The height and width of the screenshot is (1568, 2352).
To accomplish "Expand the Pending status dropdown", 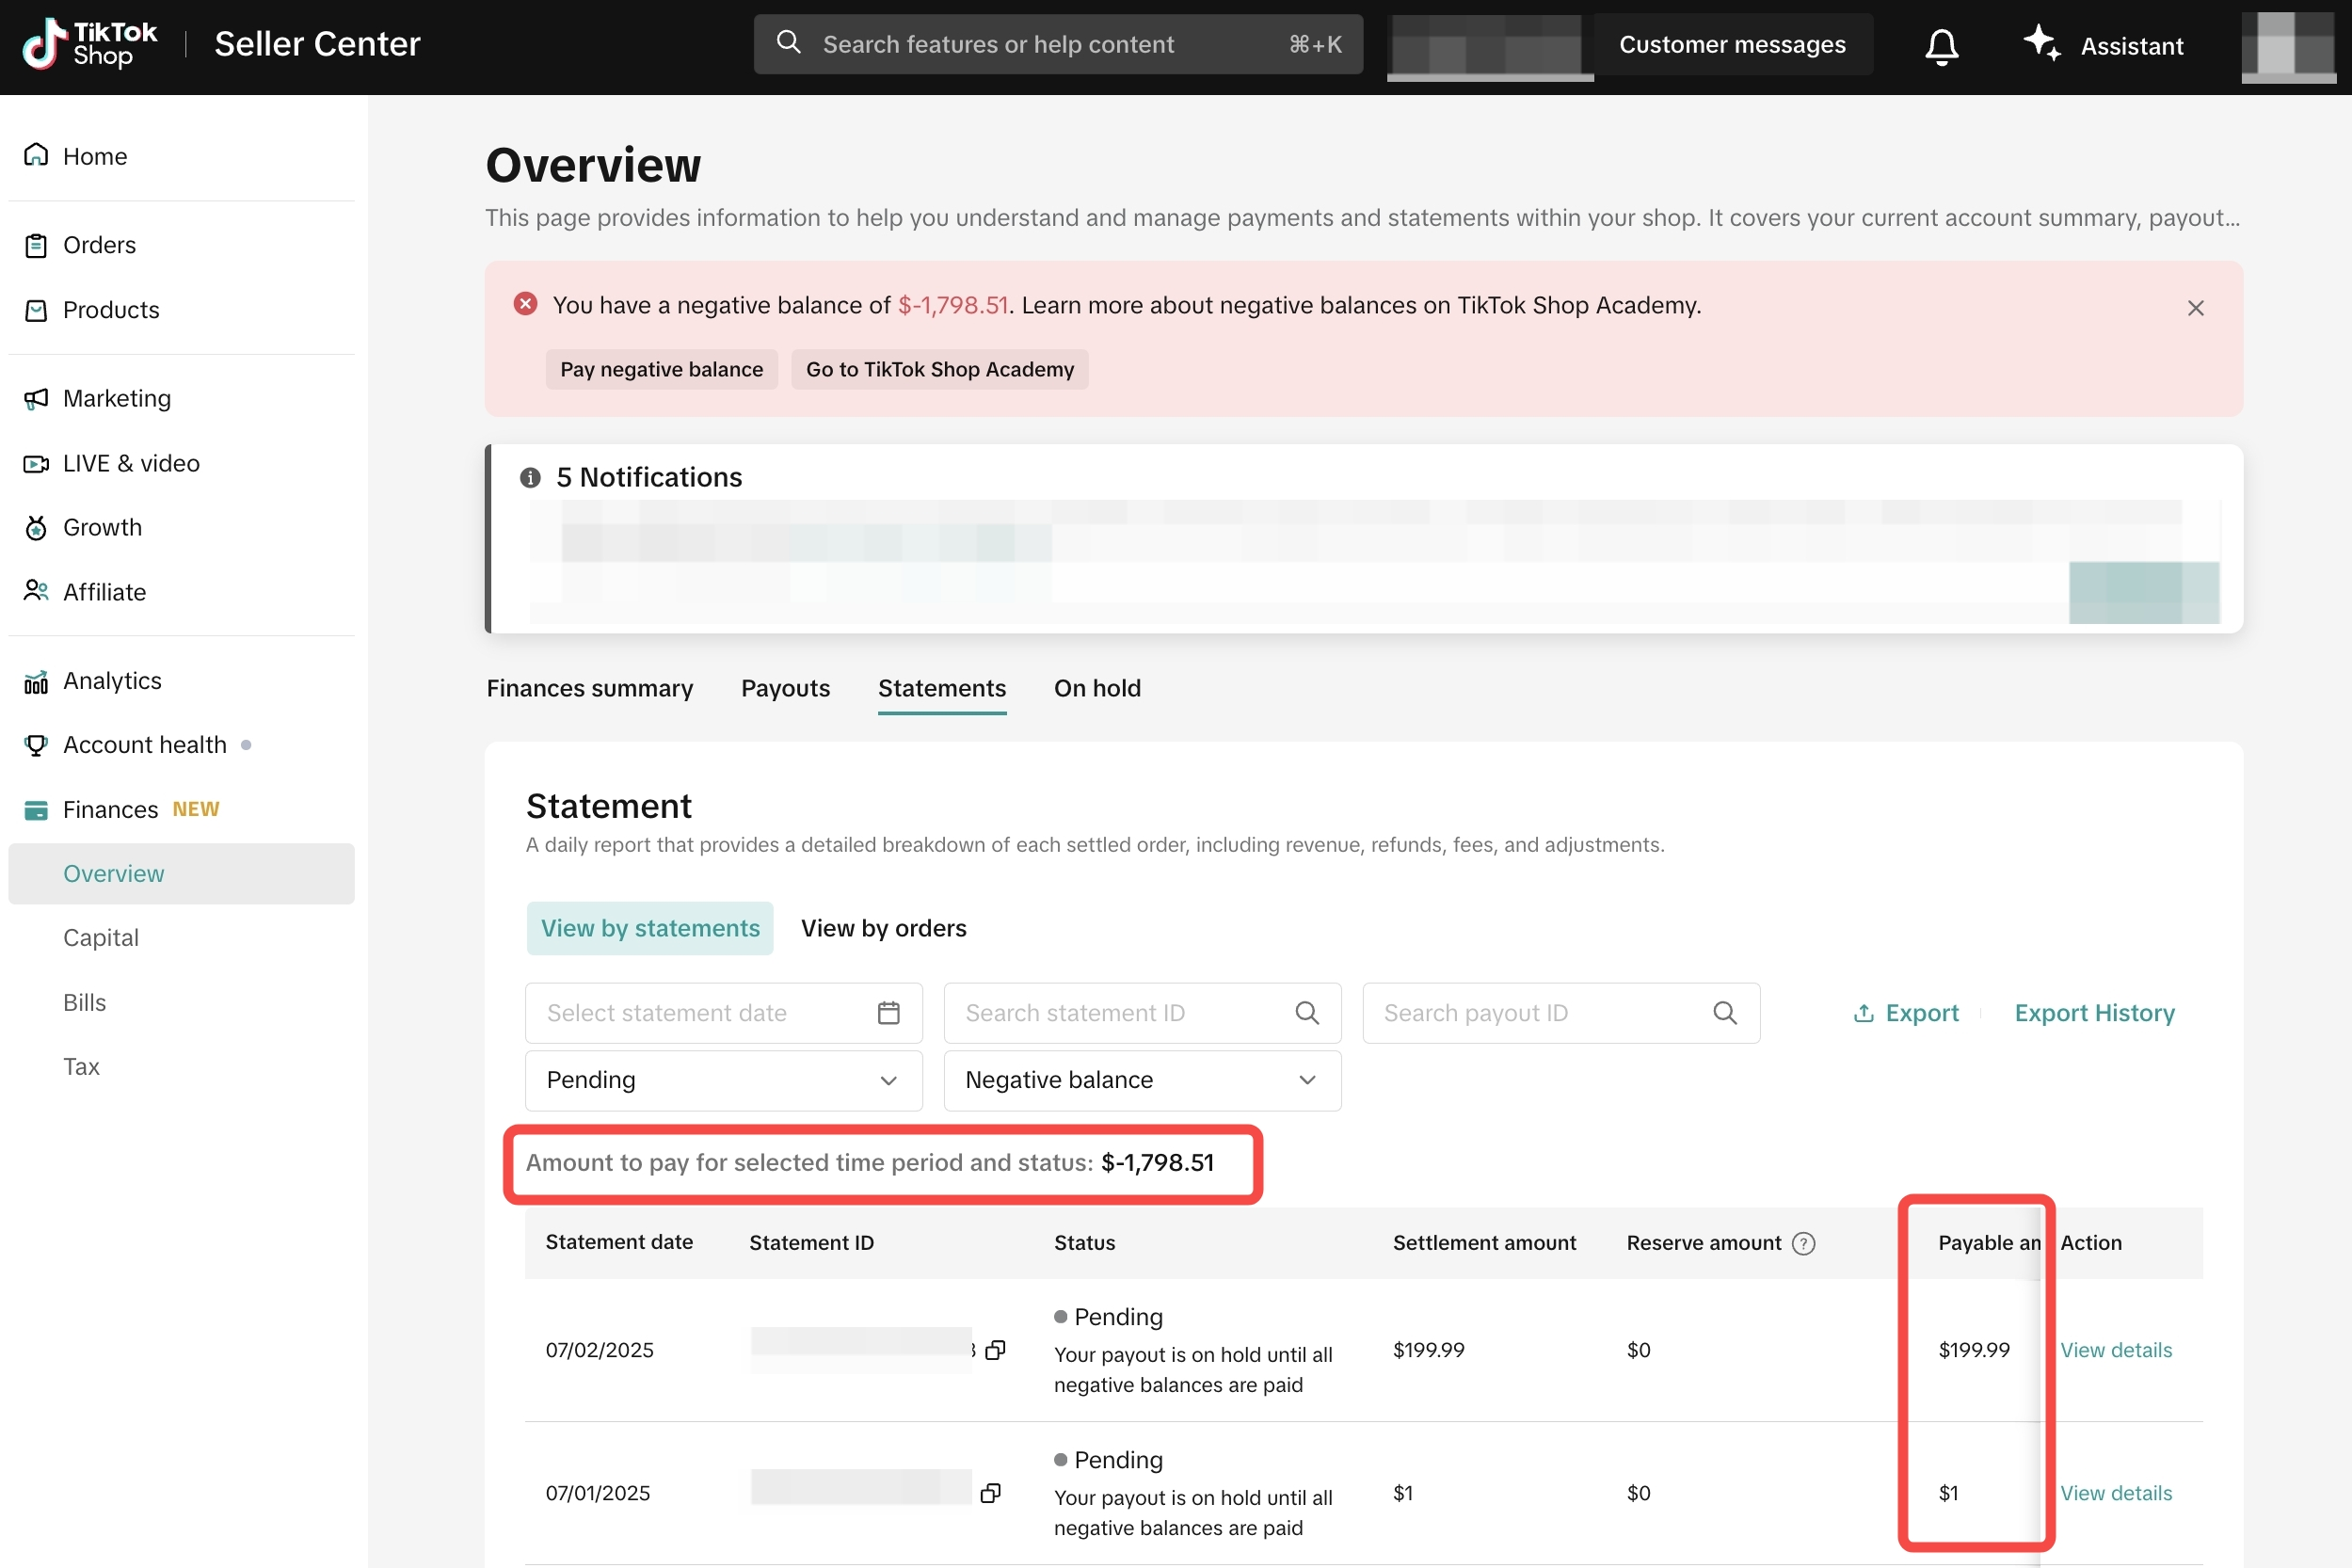I will tap(723, 1080).
